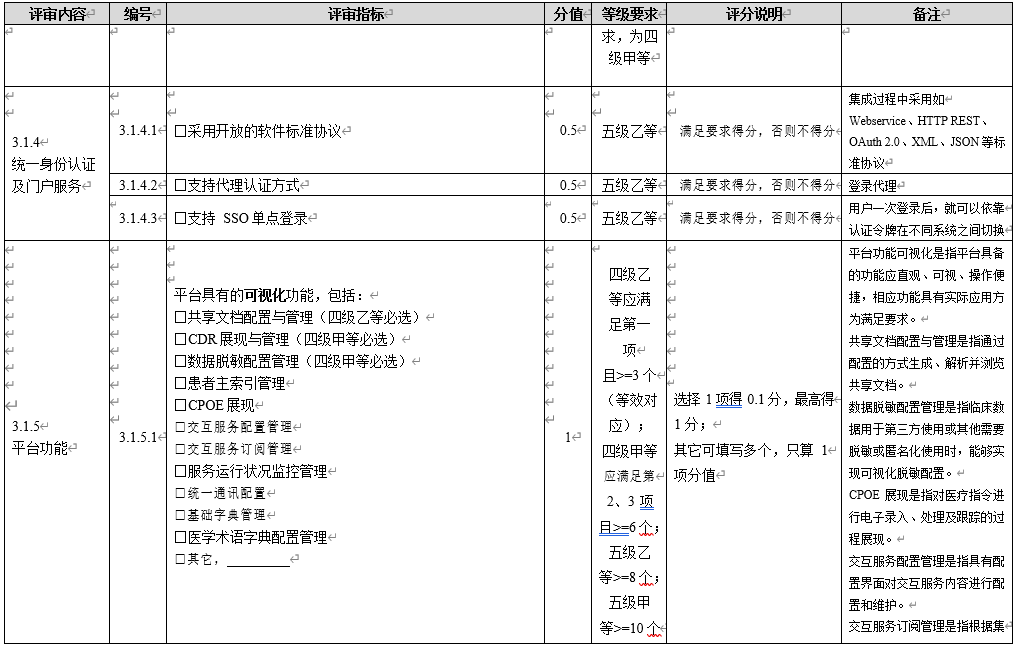Tick the CDR 展现与管理 checkbox
This screenshot has height=647, width=1018.
point(180,339)
